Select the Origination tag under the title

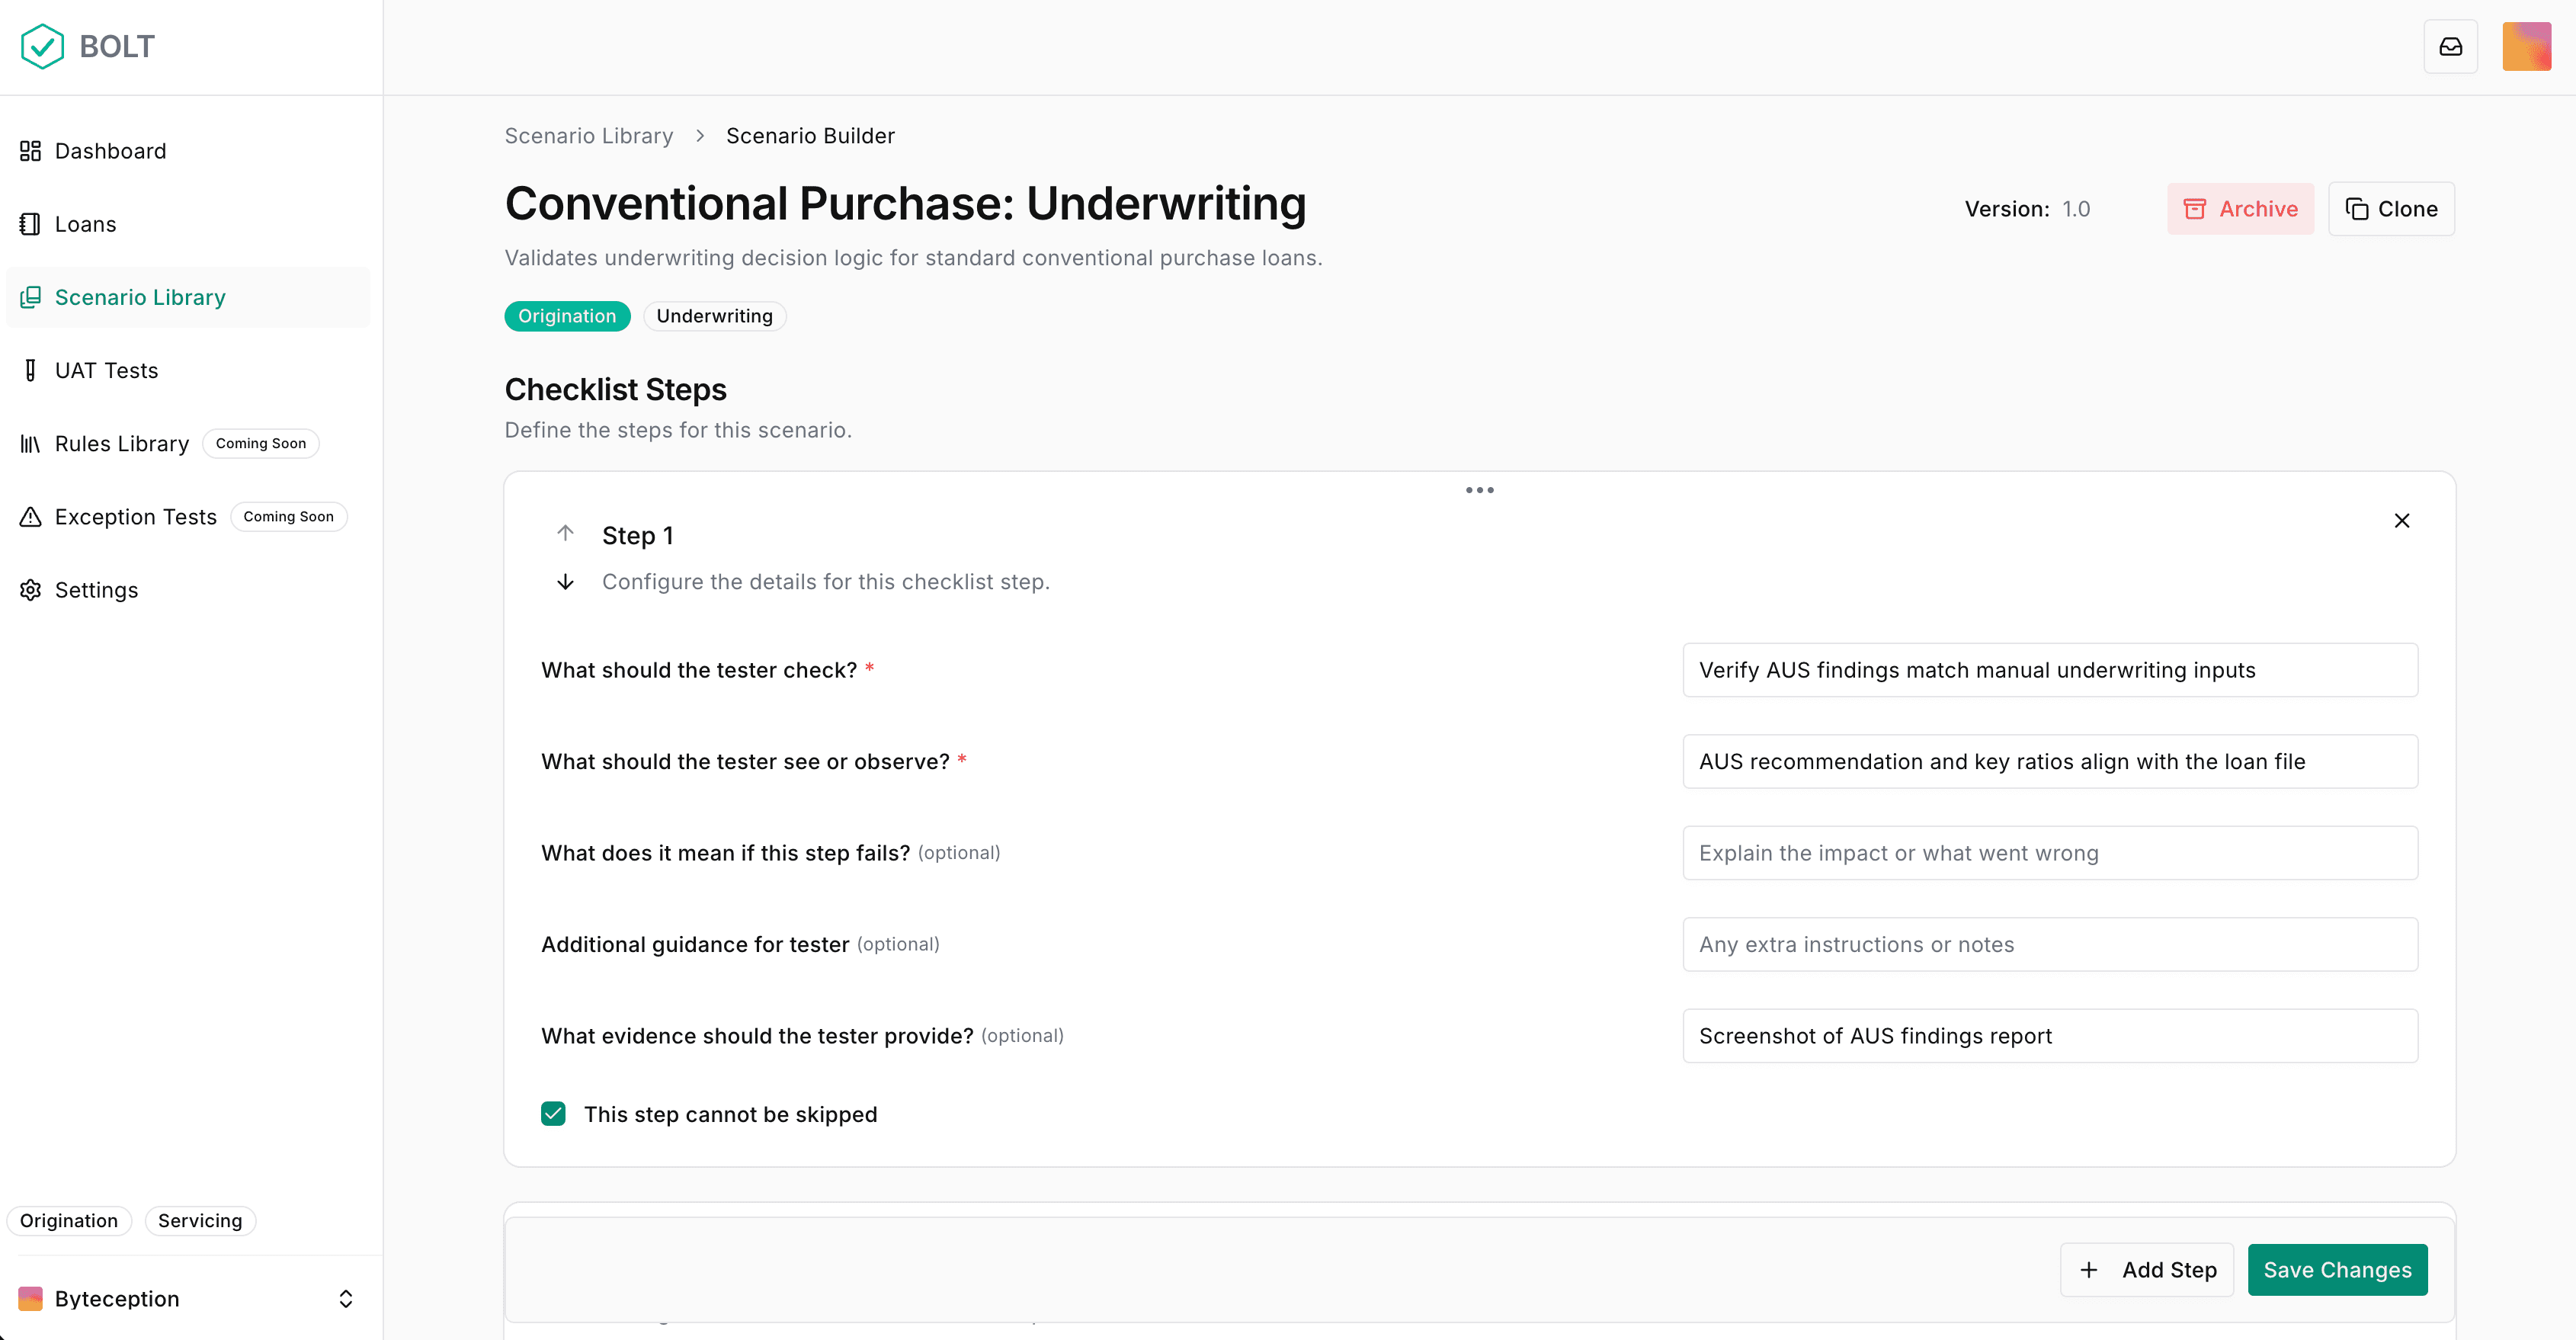(567, 316)
